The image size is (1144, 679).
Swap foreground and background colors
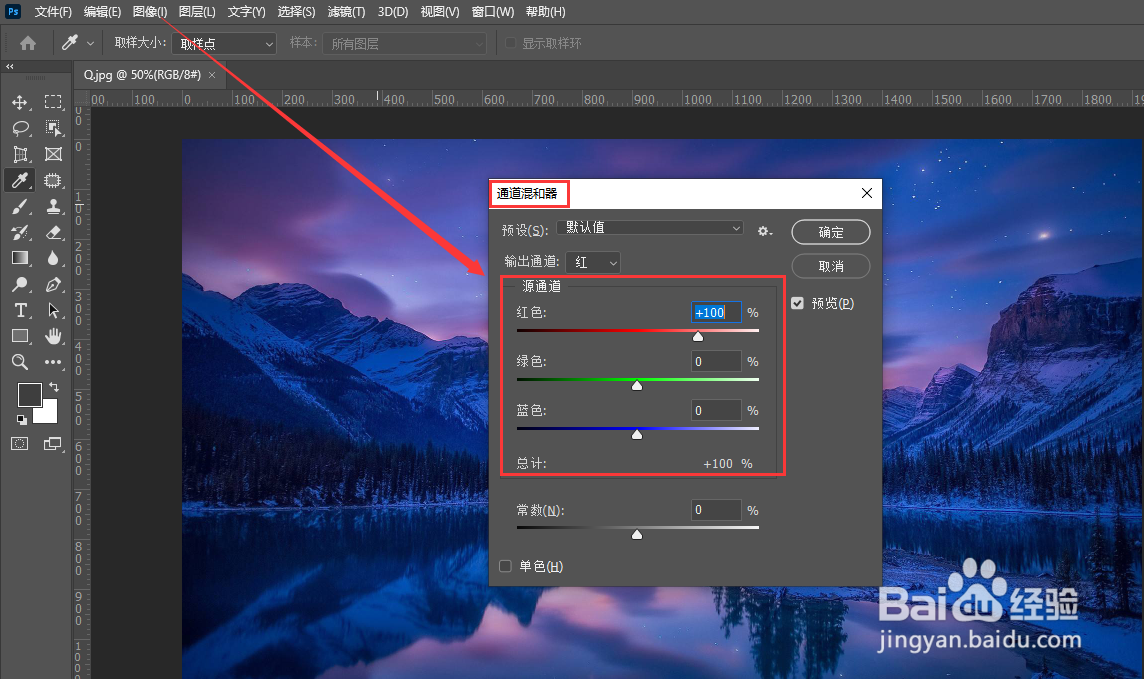click(x=53, y=387)
